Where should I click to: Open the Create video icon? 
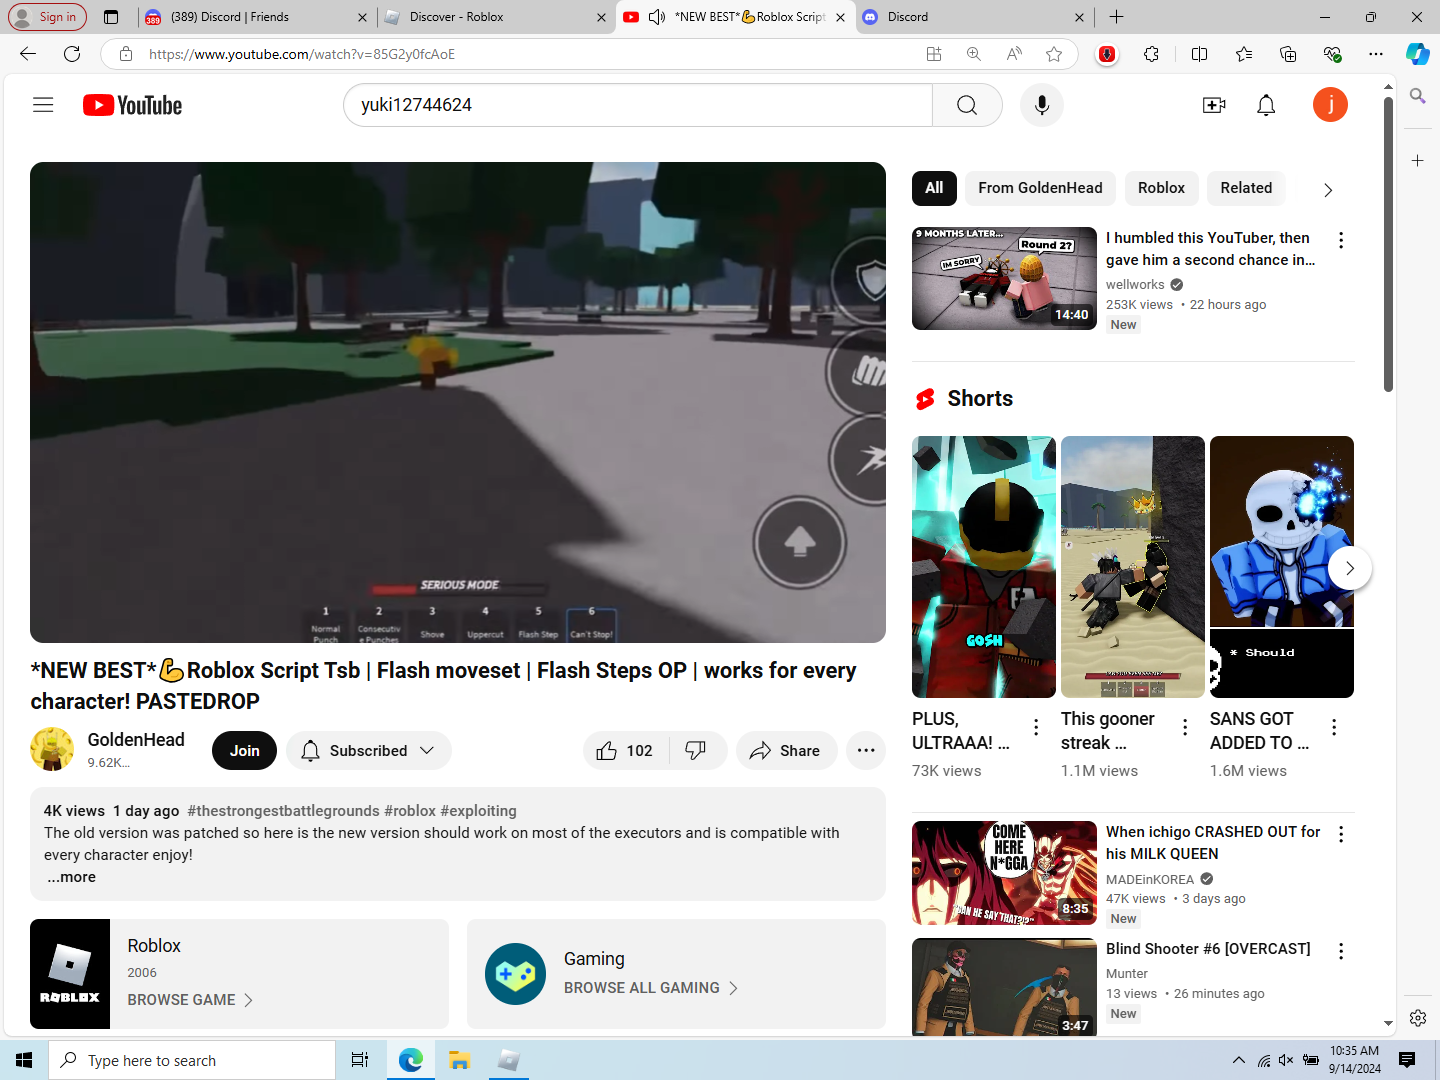pyautogui.click(x=1214, y=105)
